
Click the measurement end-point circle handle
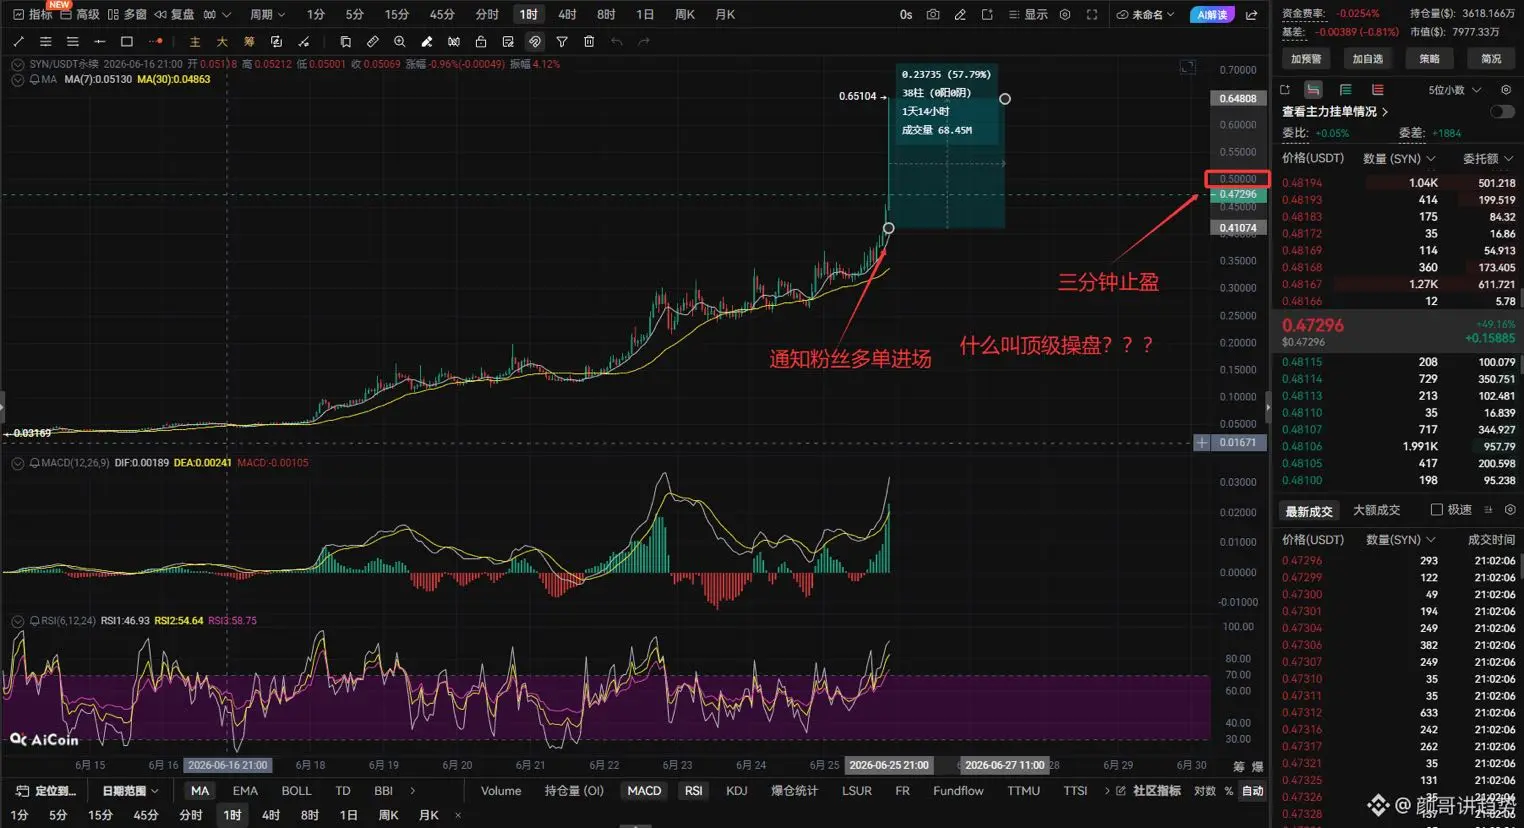tap(1005, 99)
